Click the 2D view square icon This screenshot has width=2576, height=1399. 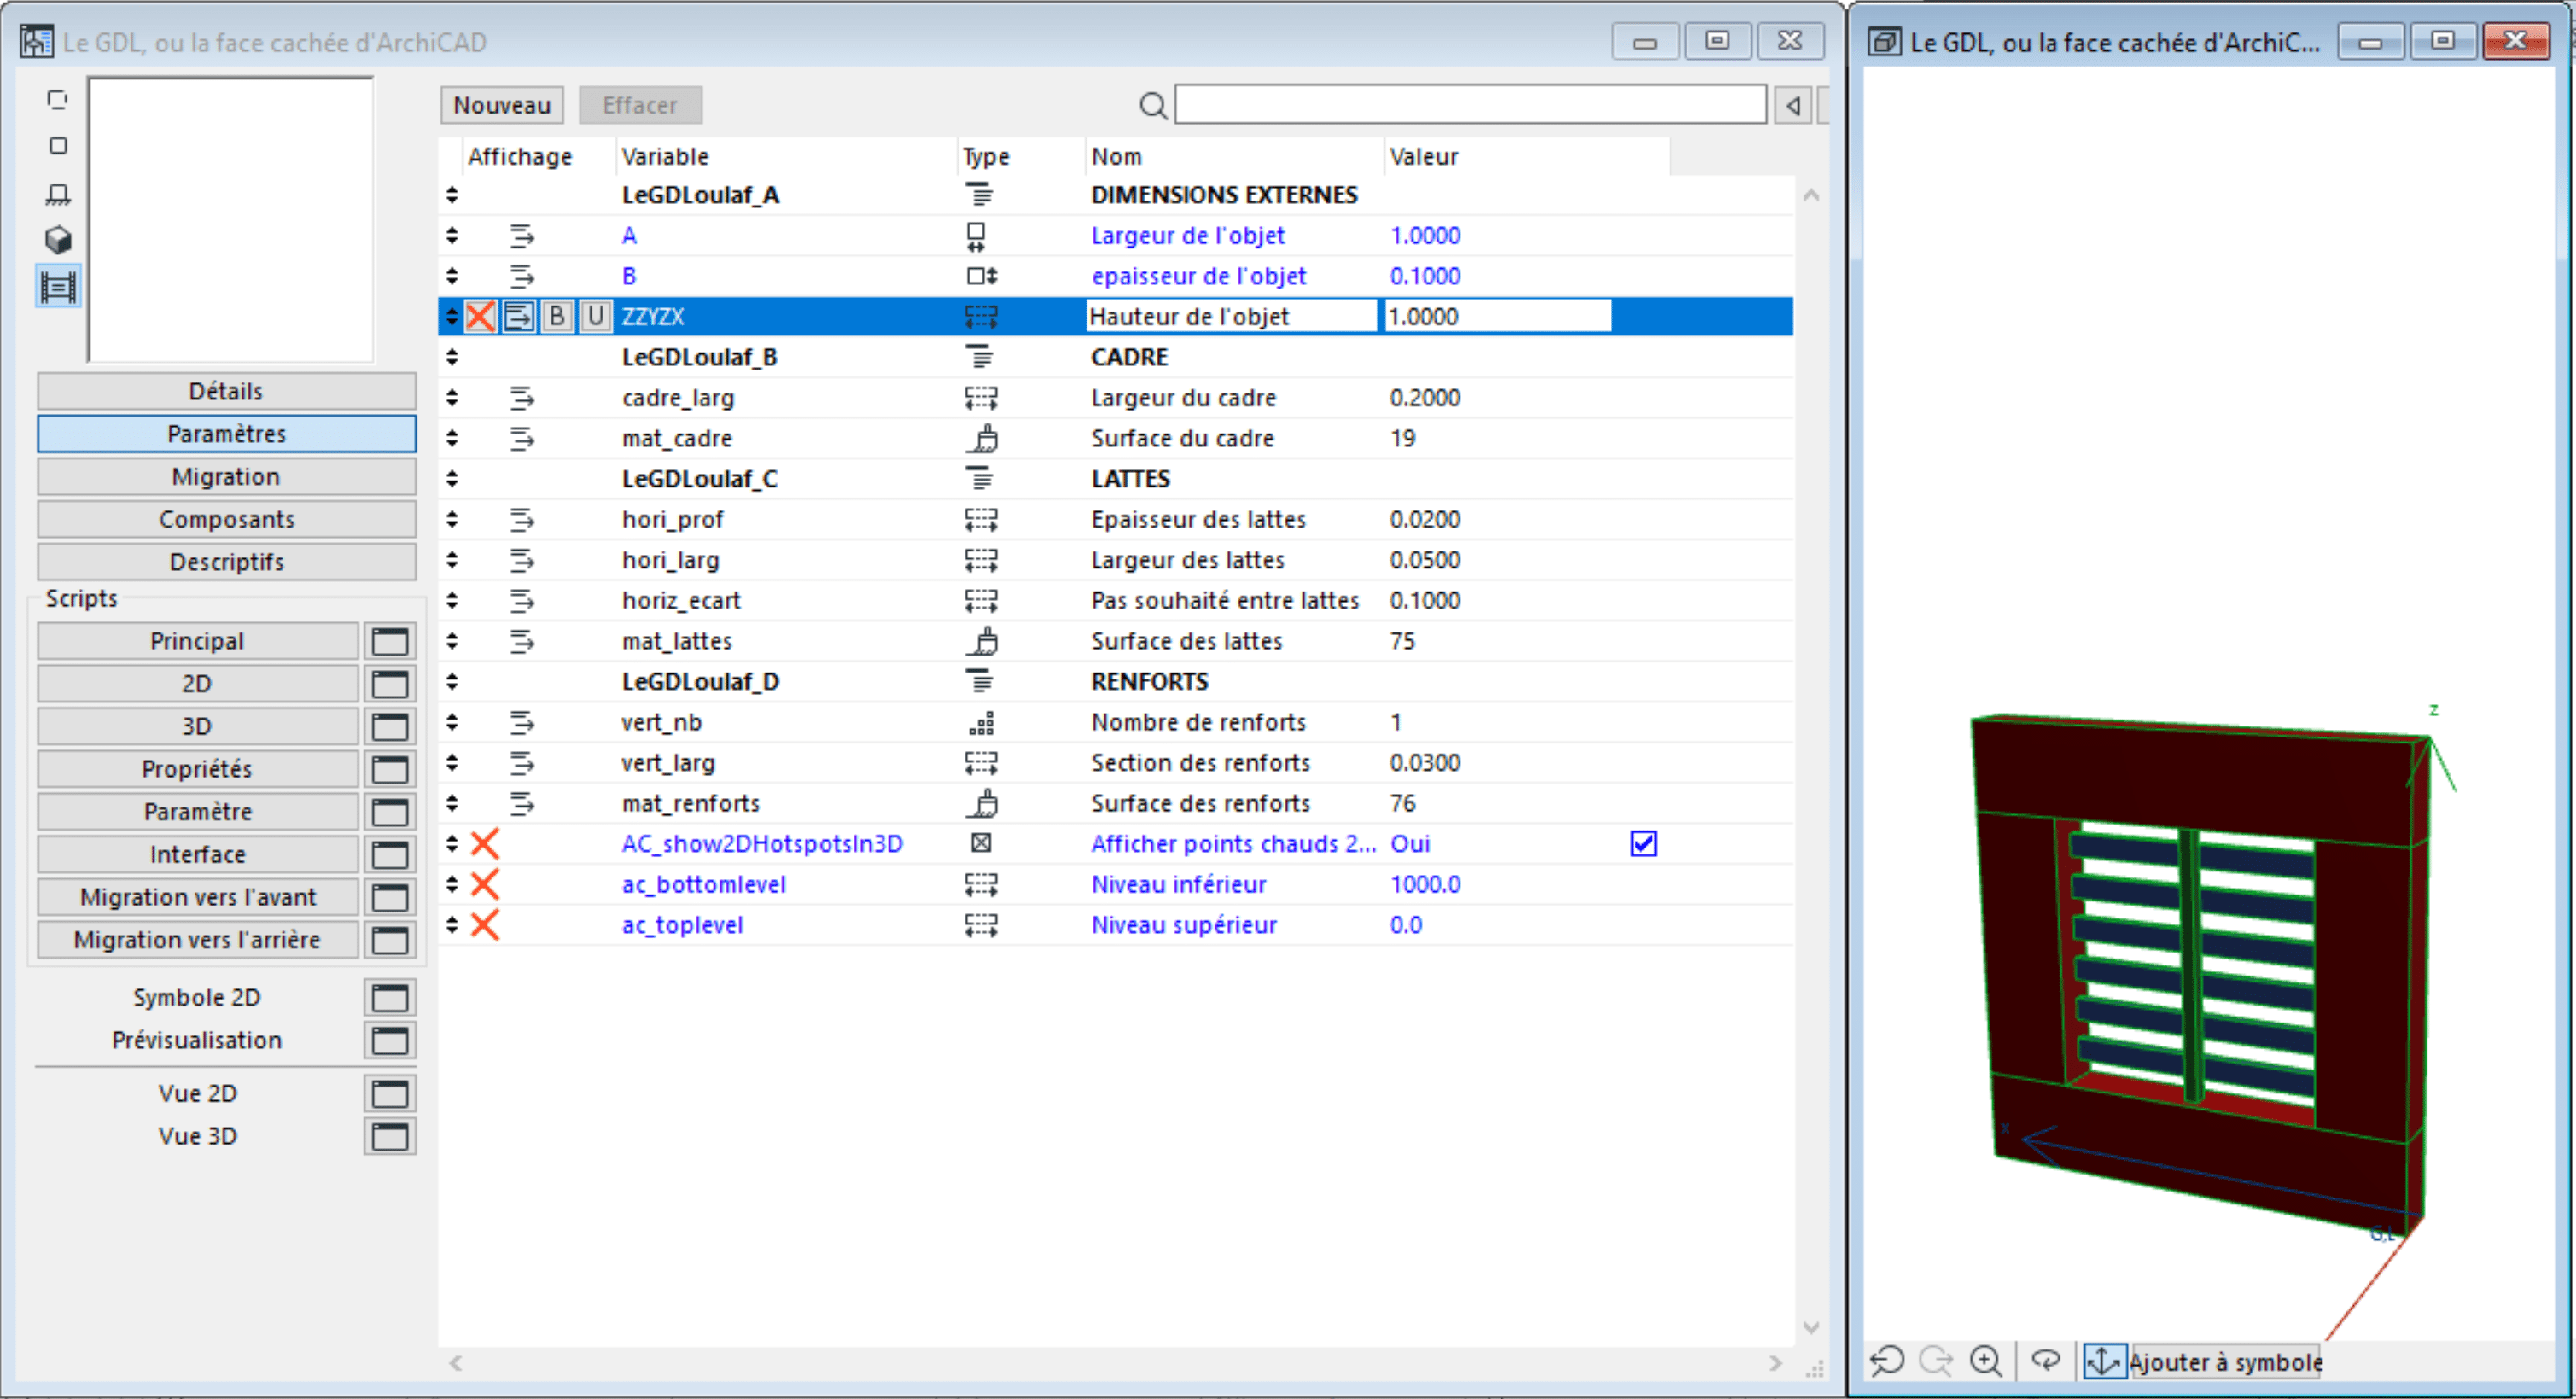point(58,146)
